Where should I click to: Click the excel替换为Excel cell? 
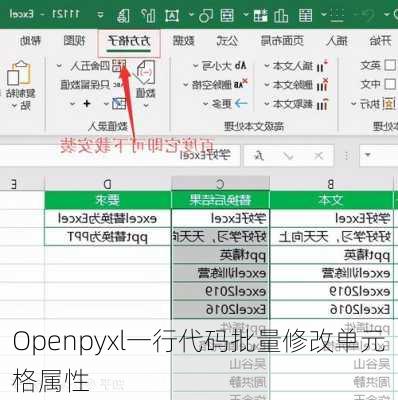(108, 219)
